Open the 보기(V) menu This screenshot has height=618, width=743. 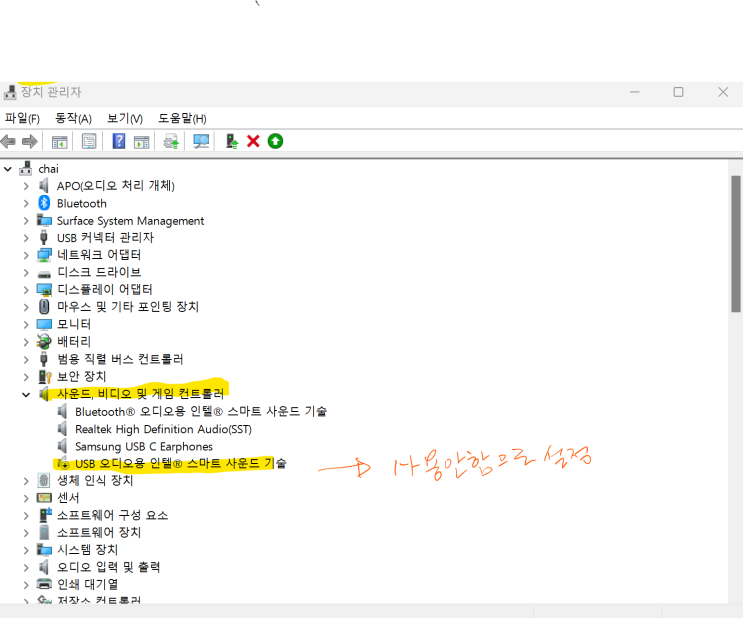[125, 118]
